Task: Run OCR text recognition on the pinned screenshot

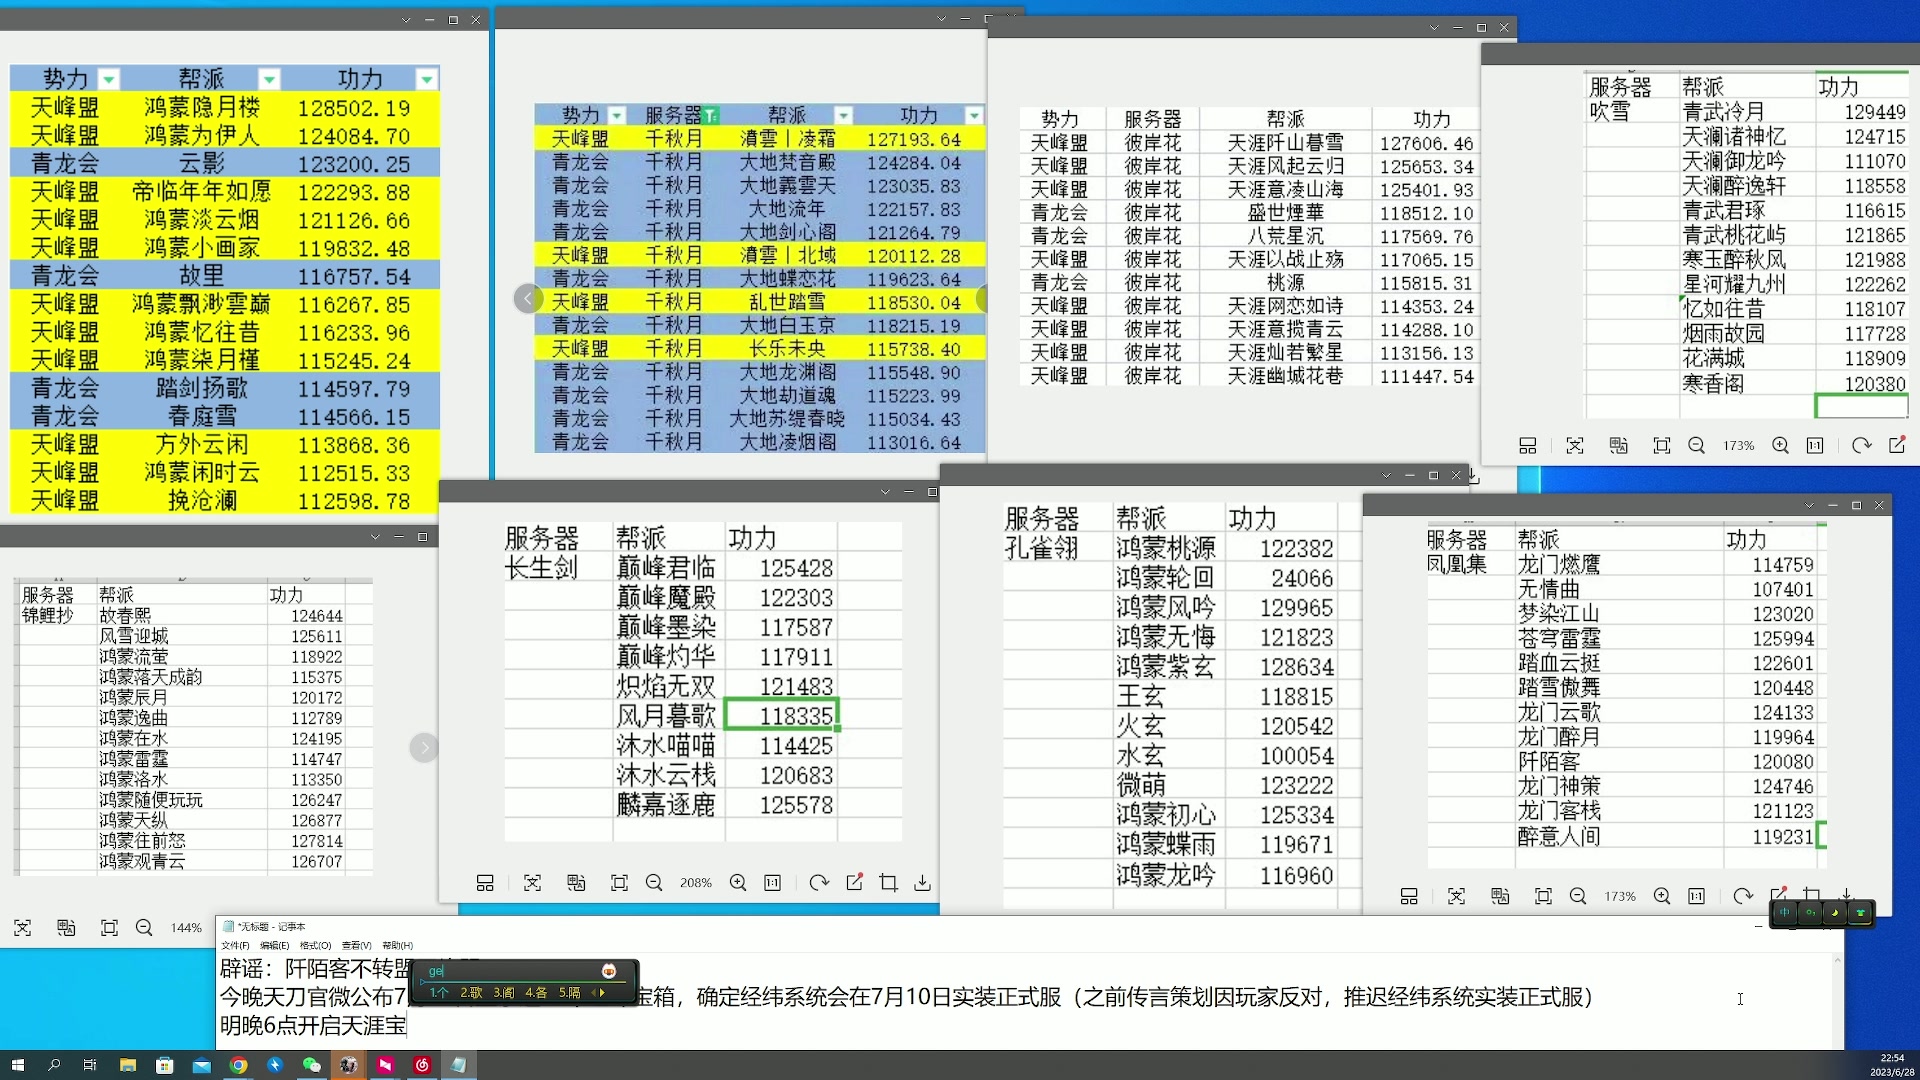Action: 533,883
